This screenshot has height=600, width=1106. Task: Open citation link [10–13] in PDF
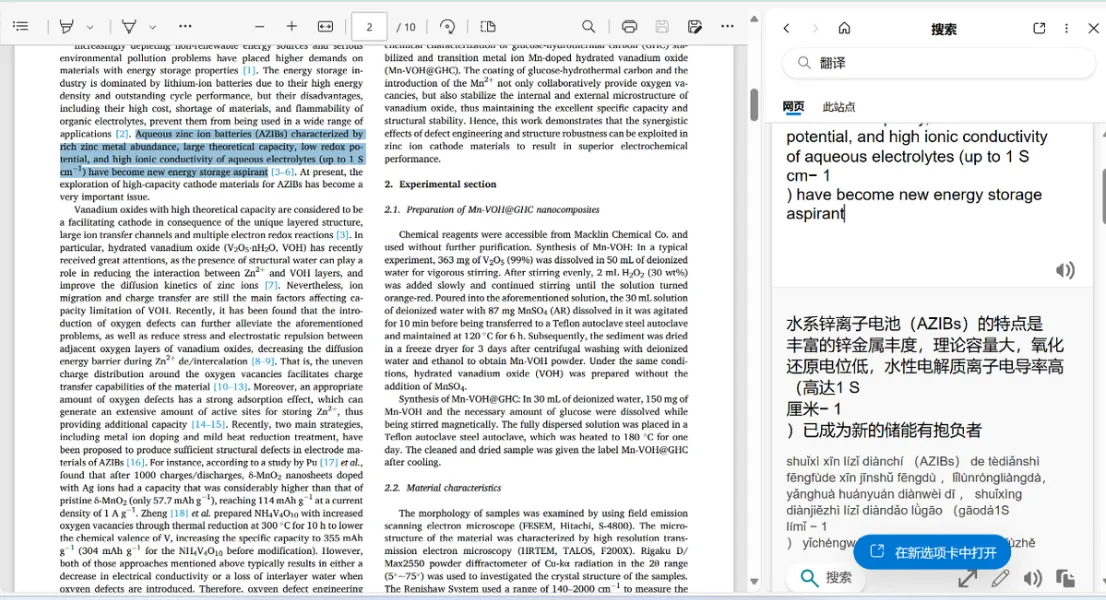(231, 387)
